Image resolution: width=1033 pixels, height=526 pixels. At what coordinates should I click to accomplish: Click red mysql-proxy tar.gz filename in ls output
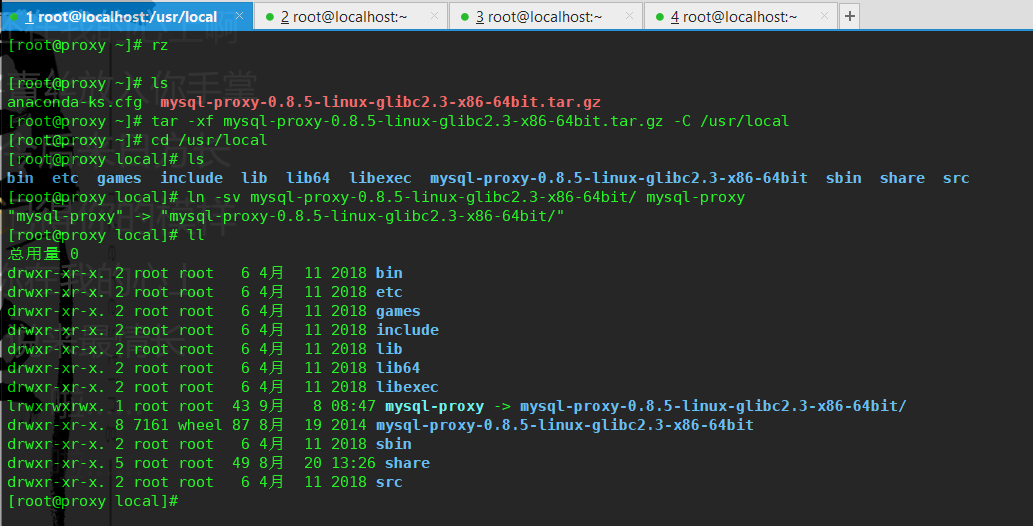[380, 102]
